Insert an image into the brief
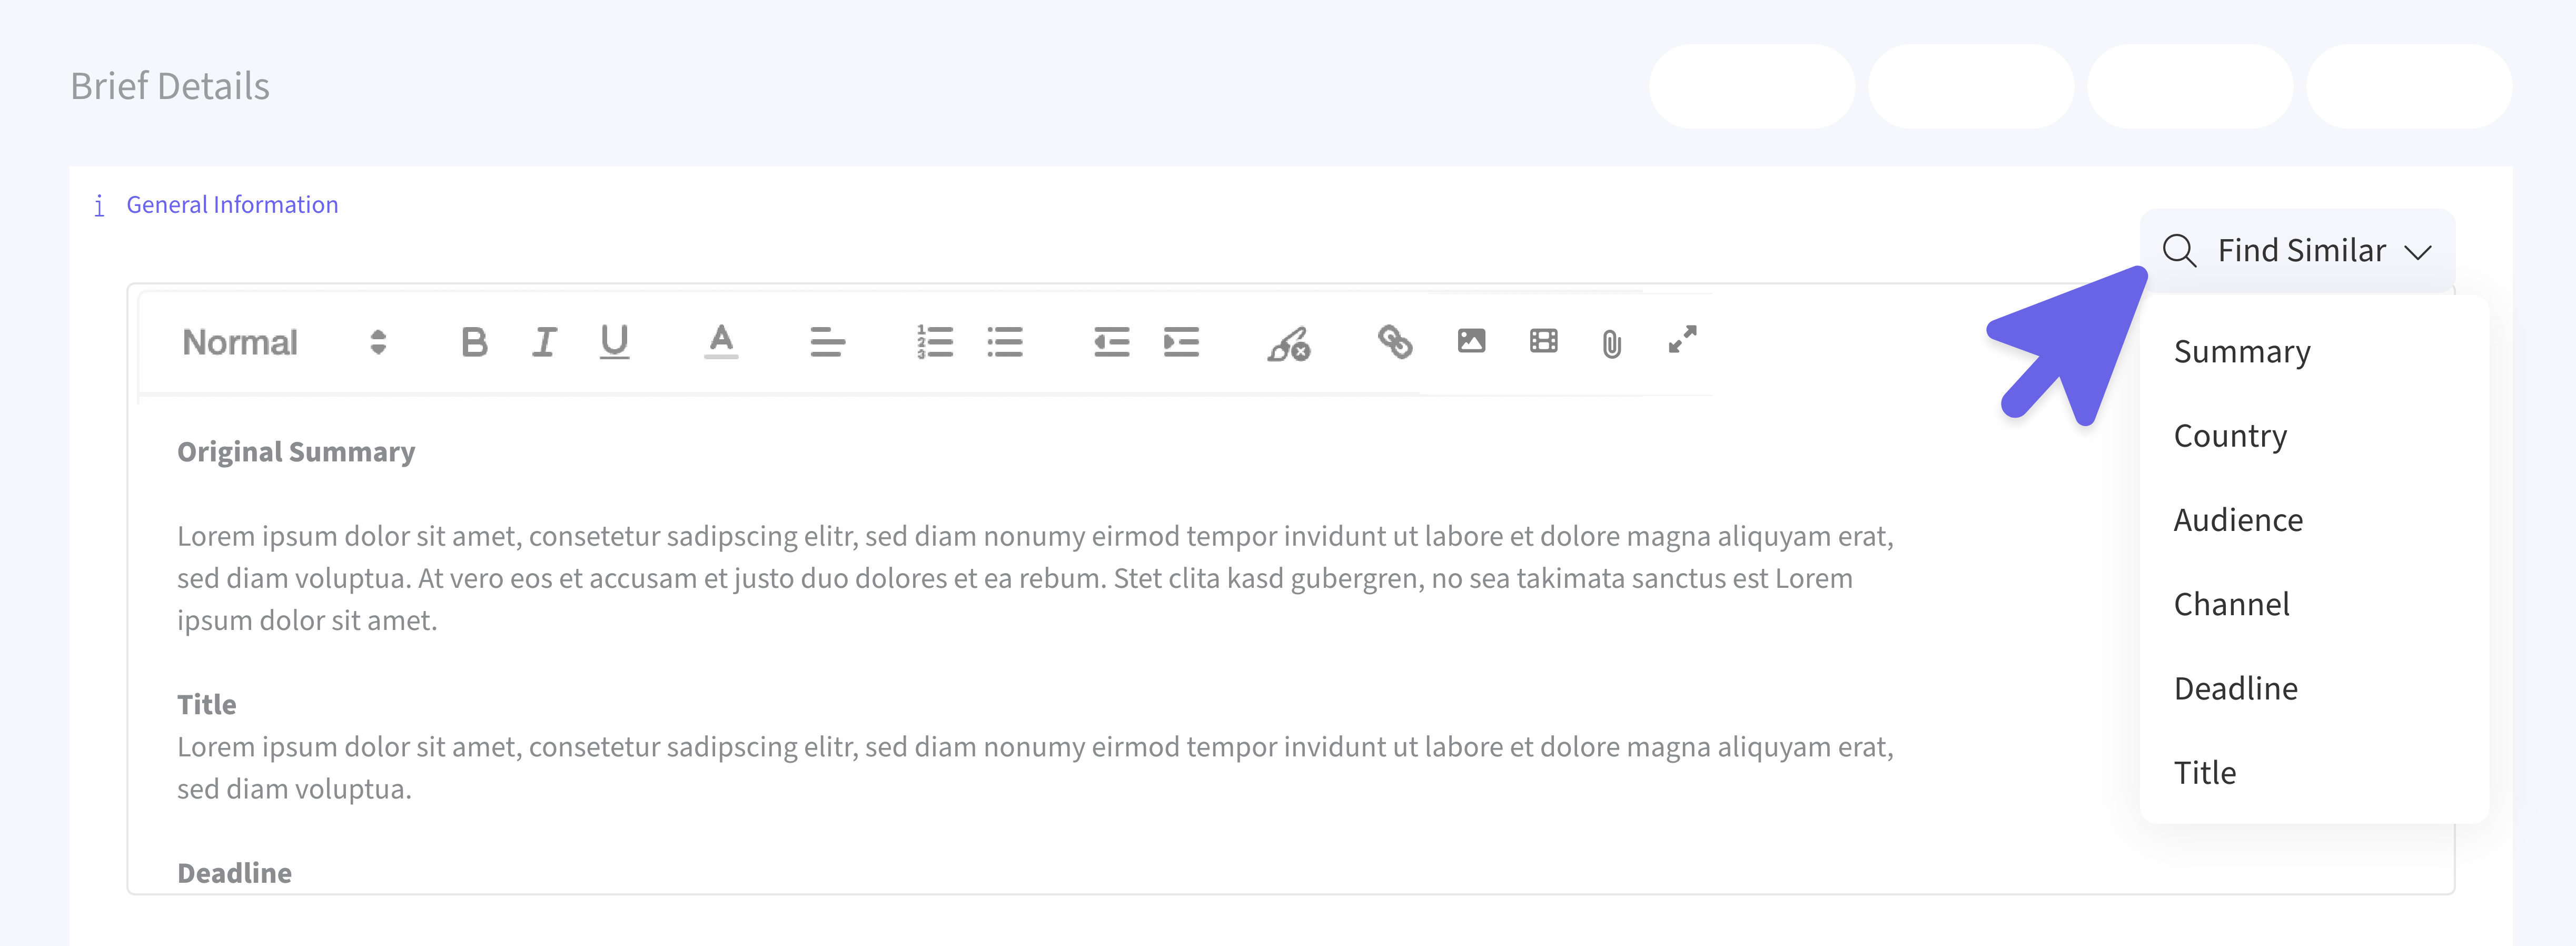 (1471, 341)
